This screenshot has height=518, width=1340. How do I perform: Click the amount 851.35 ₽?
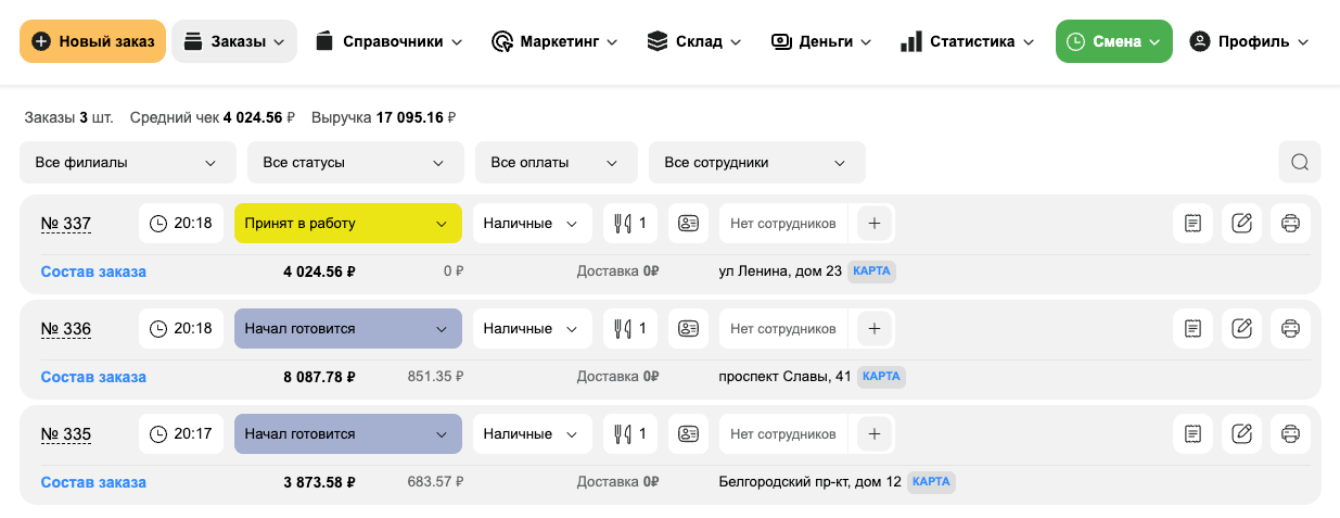[x=435, y=377]
